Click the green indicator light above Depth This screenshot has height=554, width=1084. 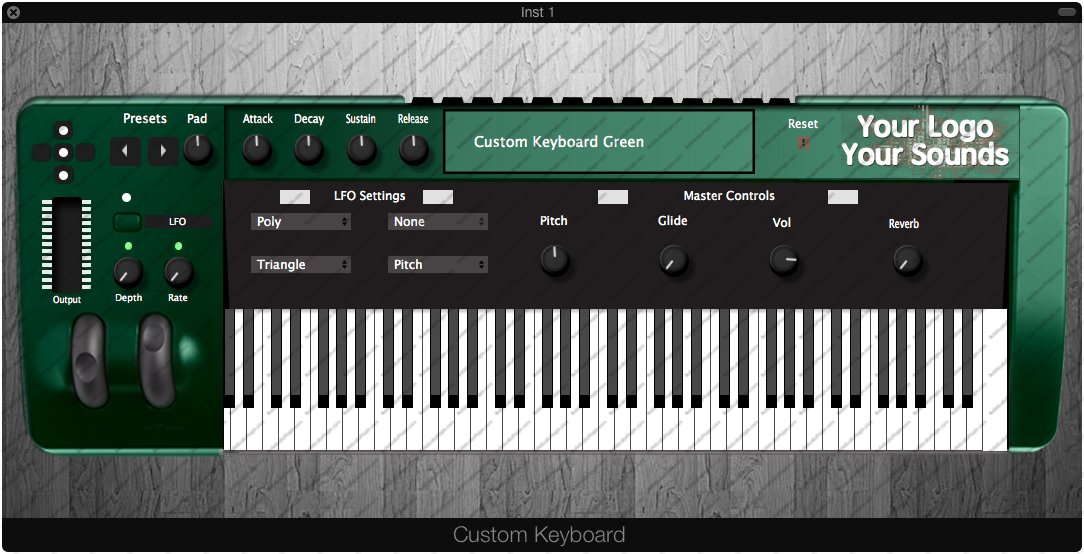pyautogui.click(x=128, y=246)
